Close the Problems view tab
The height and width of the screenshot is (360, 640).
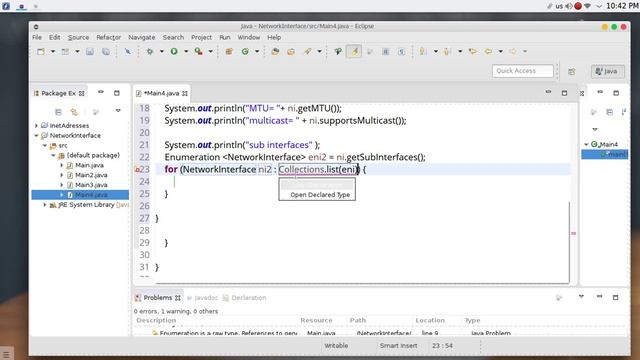coord(178,298)
